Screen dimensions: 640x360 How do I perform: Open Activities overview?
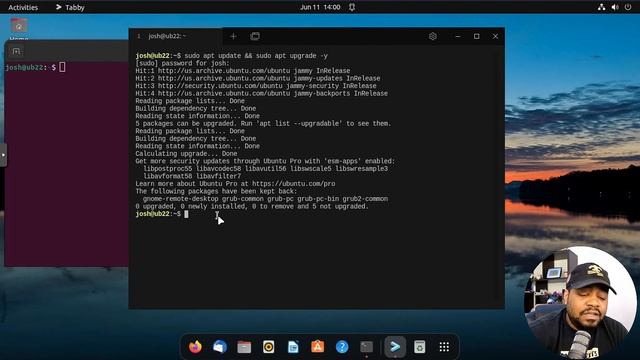[x=23, y=7]
